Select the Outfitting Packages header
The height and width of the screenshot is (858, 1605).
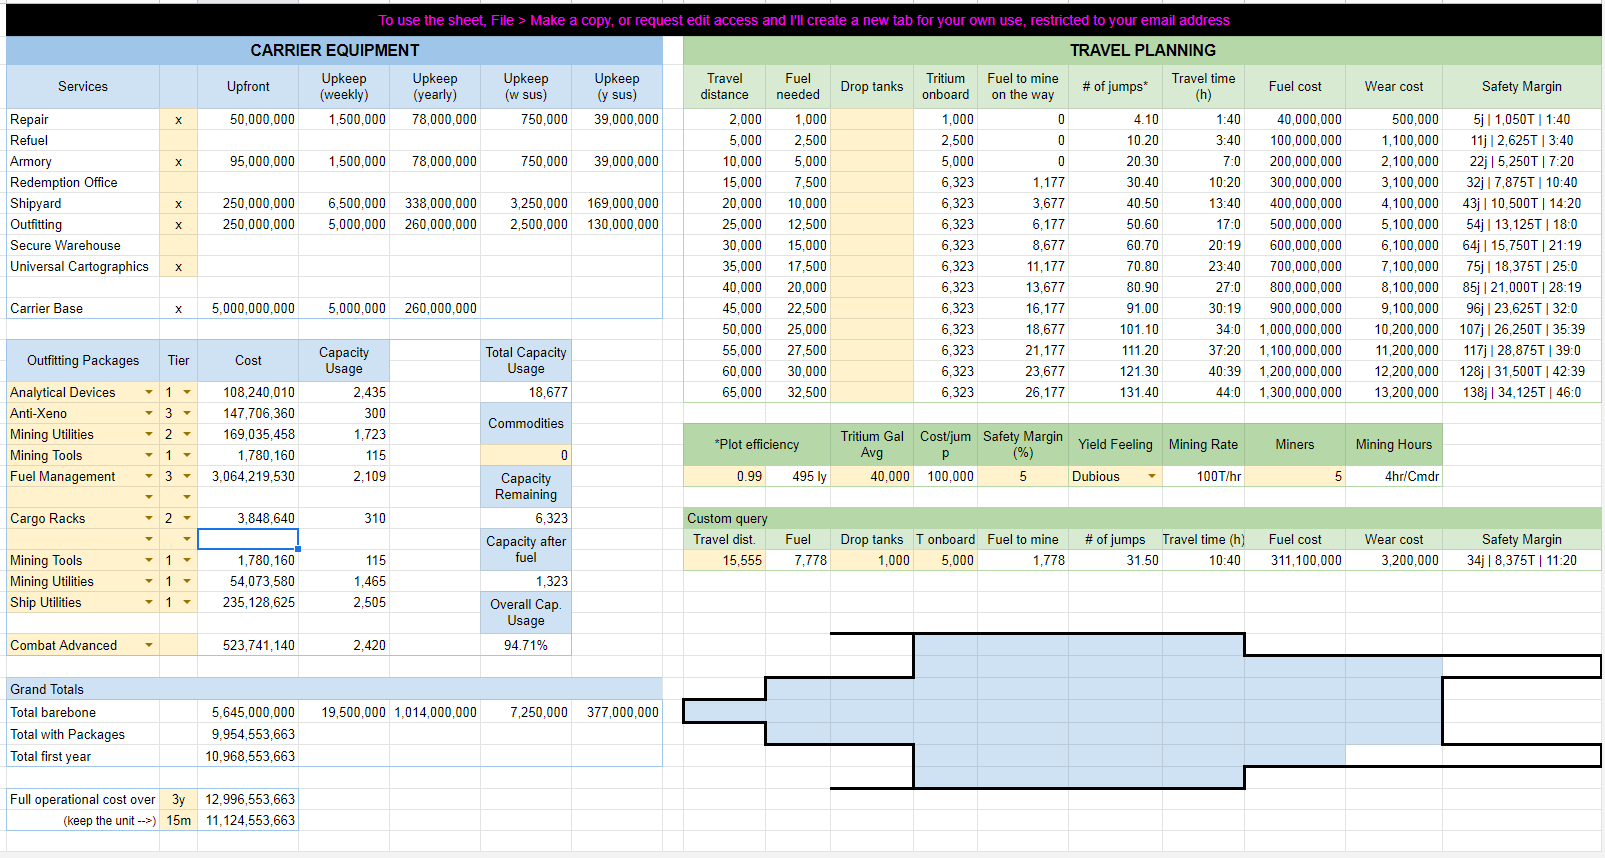(x=83, y=361)
